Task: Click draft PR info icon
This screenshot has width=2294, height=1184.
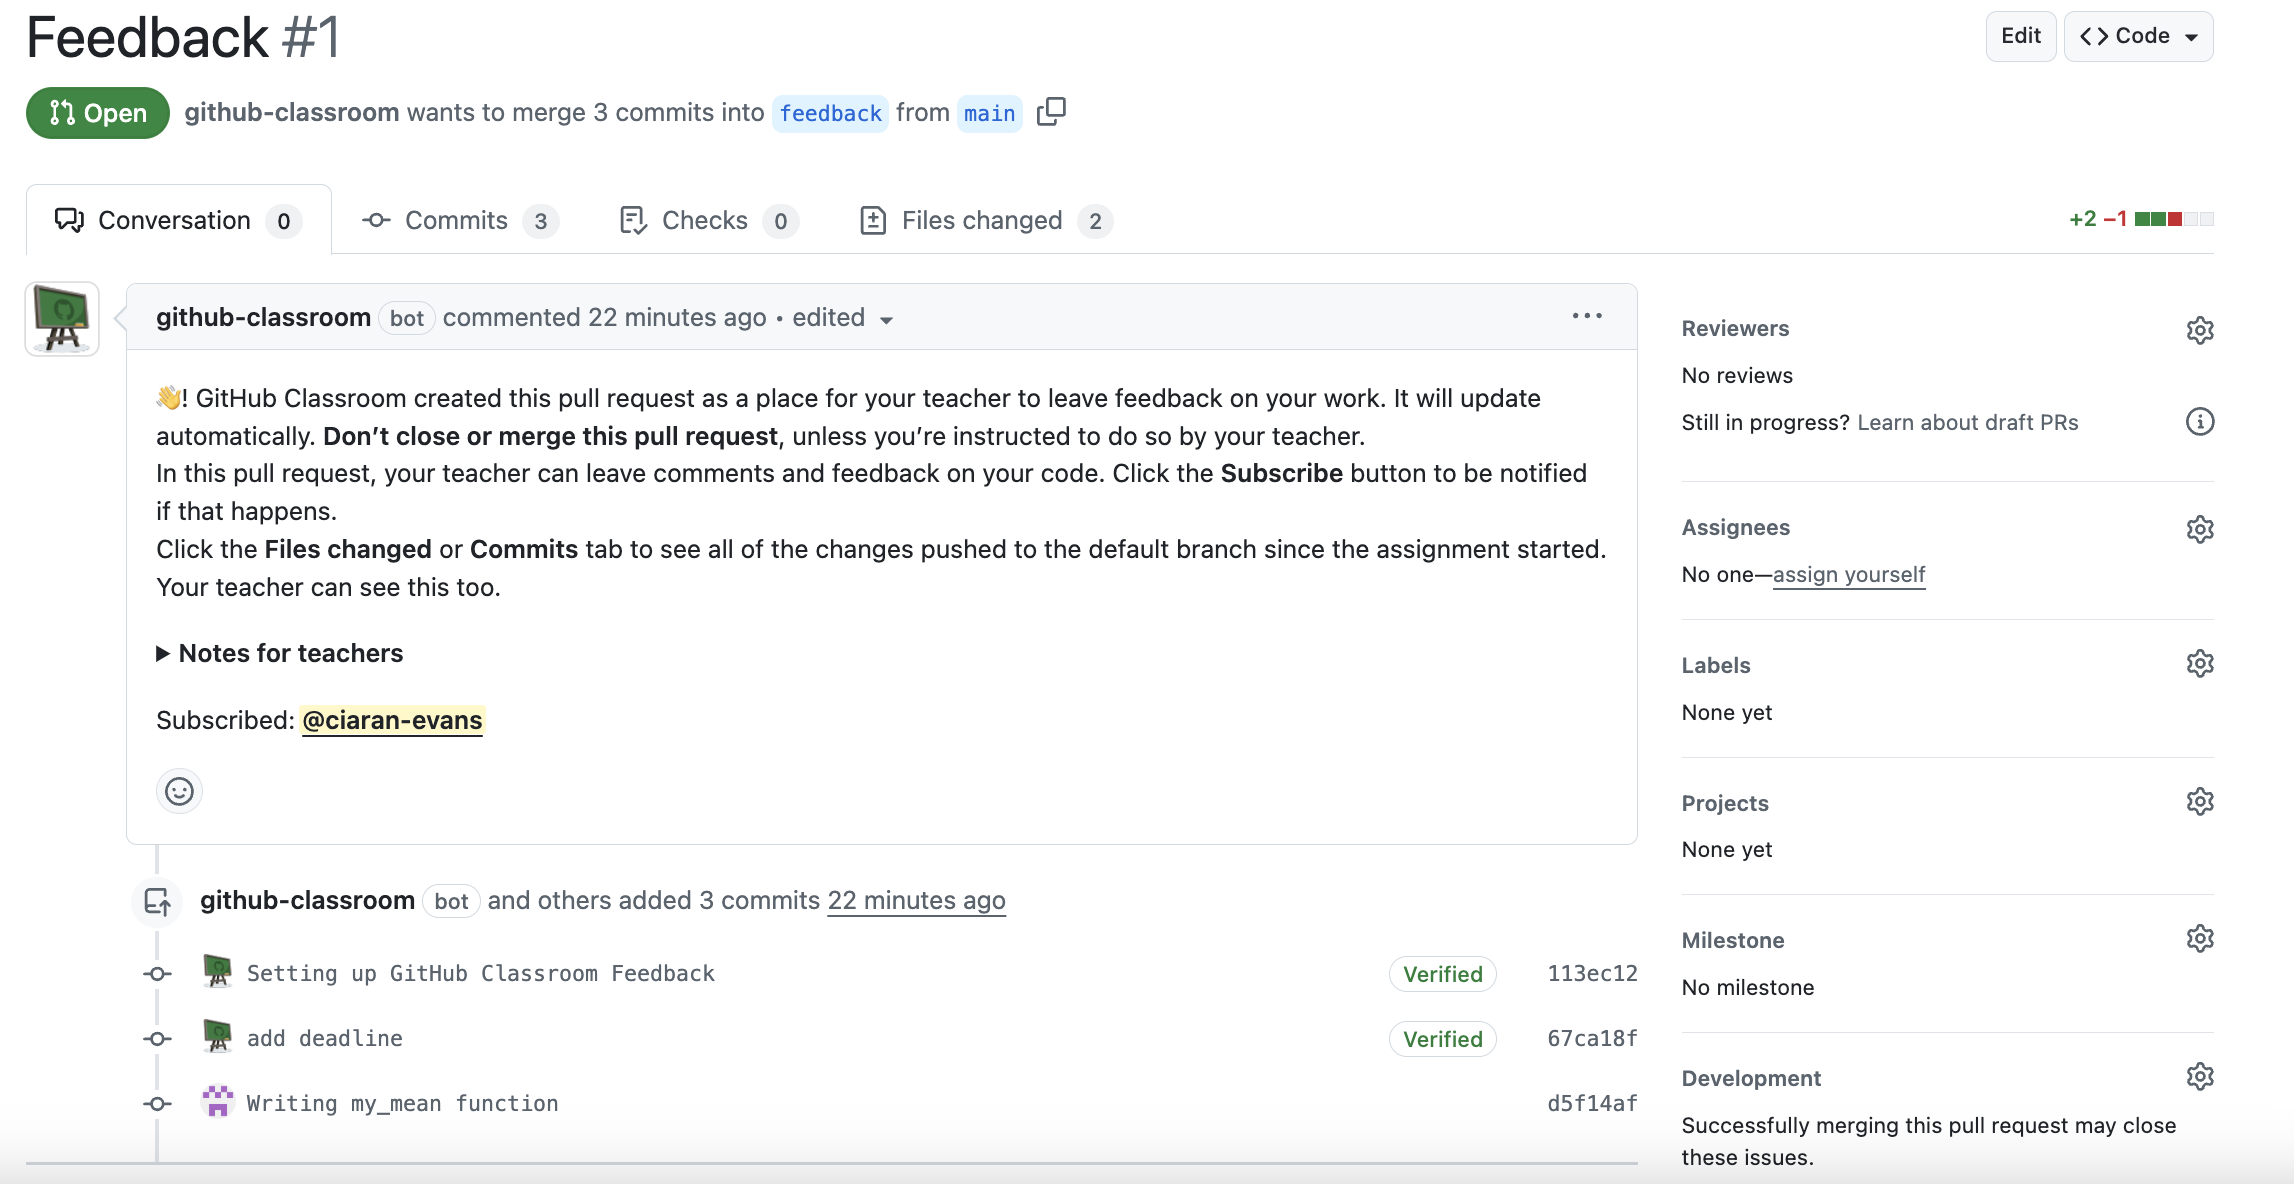Action: (2199, 422)
